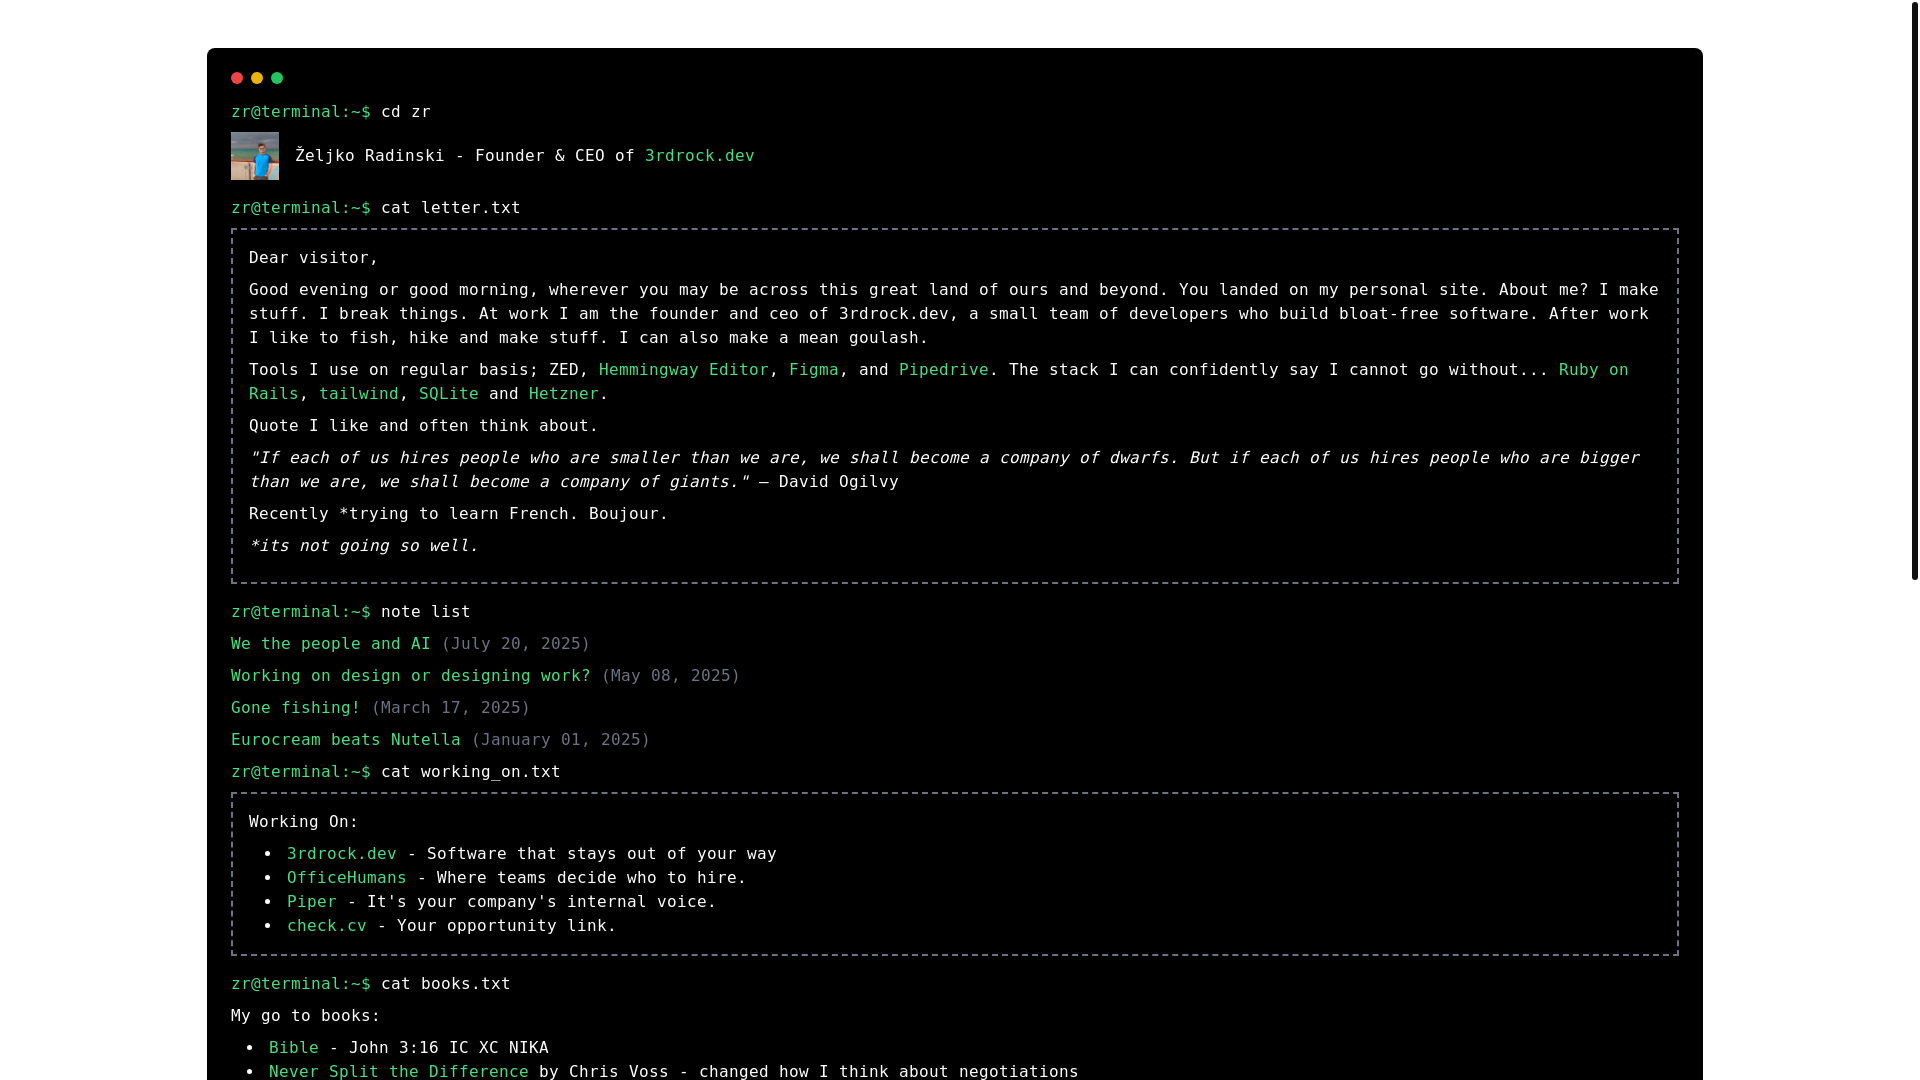Open the check.cv project link
This screenshot has height=1080, width=1920.
point(327,926)
